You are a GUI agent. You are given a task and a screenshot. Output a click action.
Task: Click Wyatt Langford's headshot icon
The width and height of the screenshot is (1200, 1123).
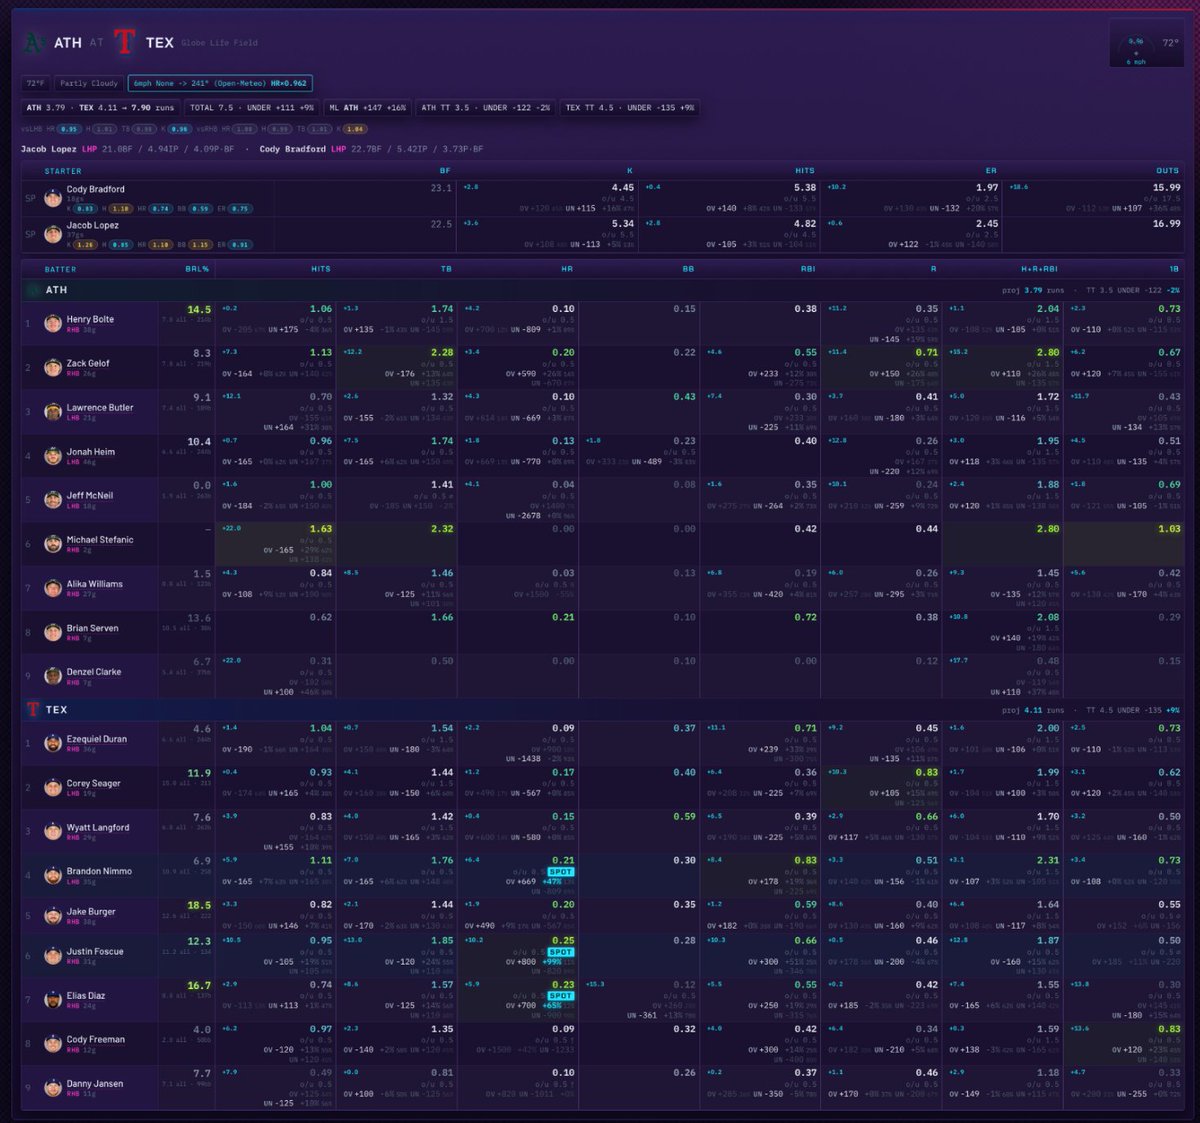[53, 831]
